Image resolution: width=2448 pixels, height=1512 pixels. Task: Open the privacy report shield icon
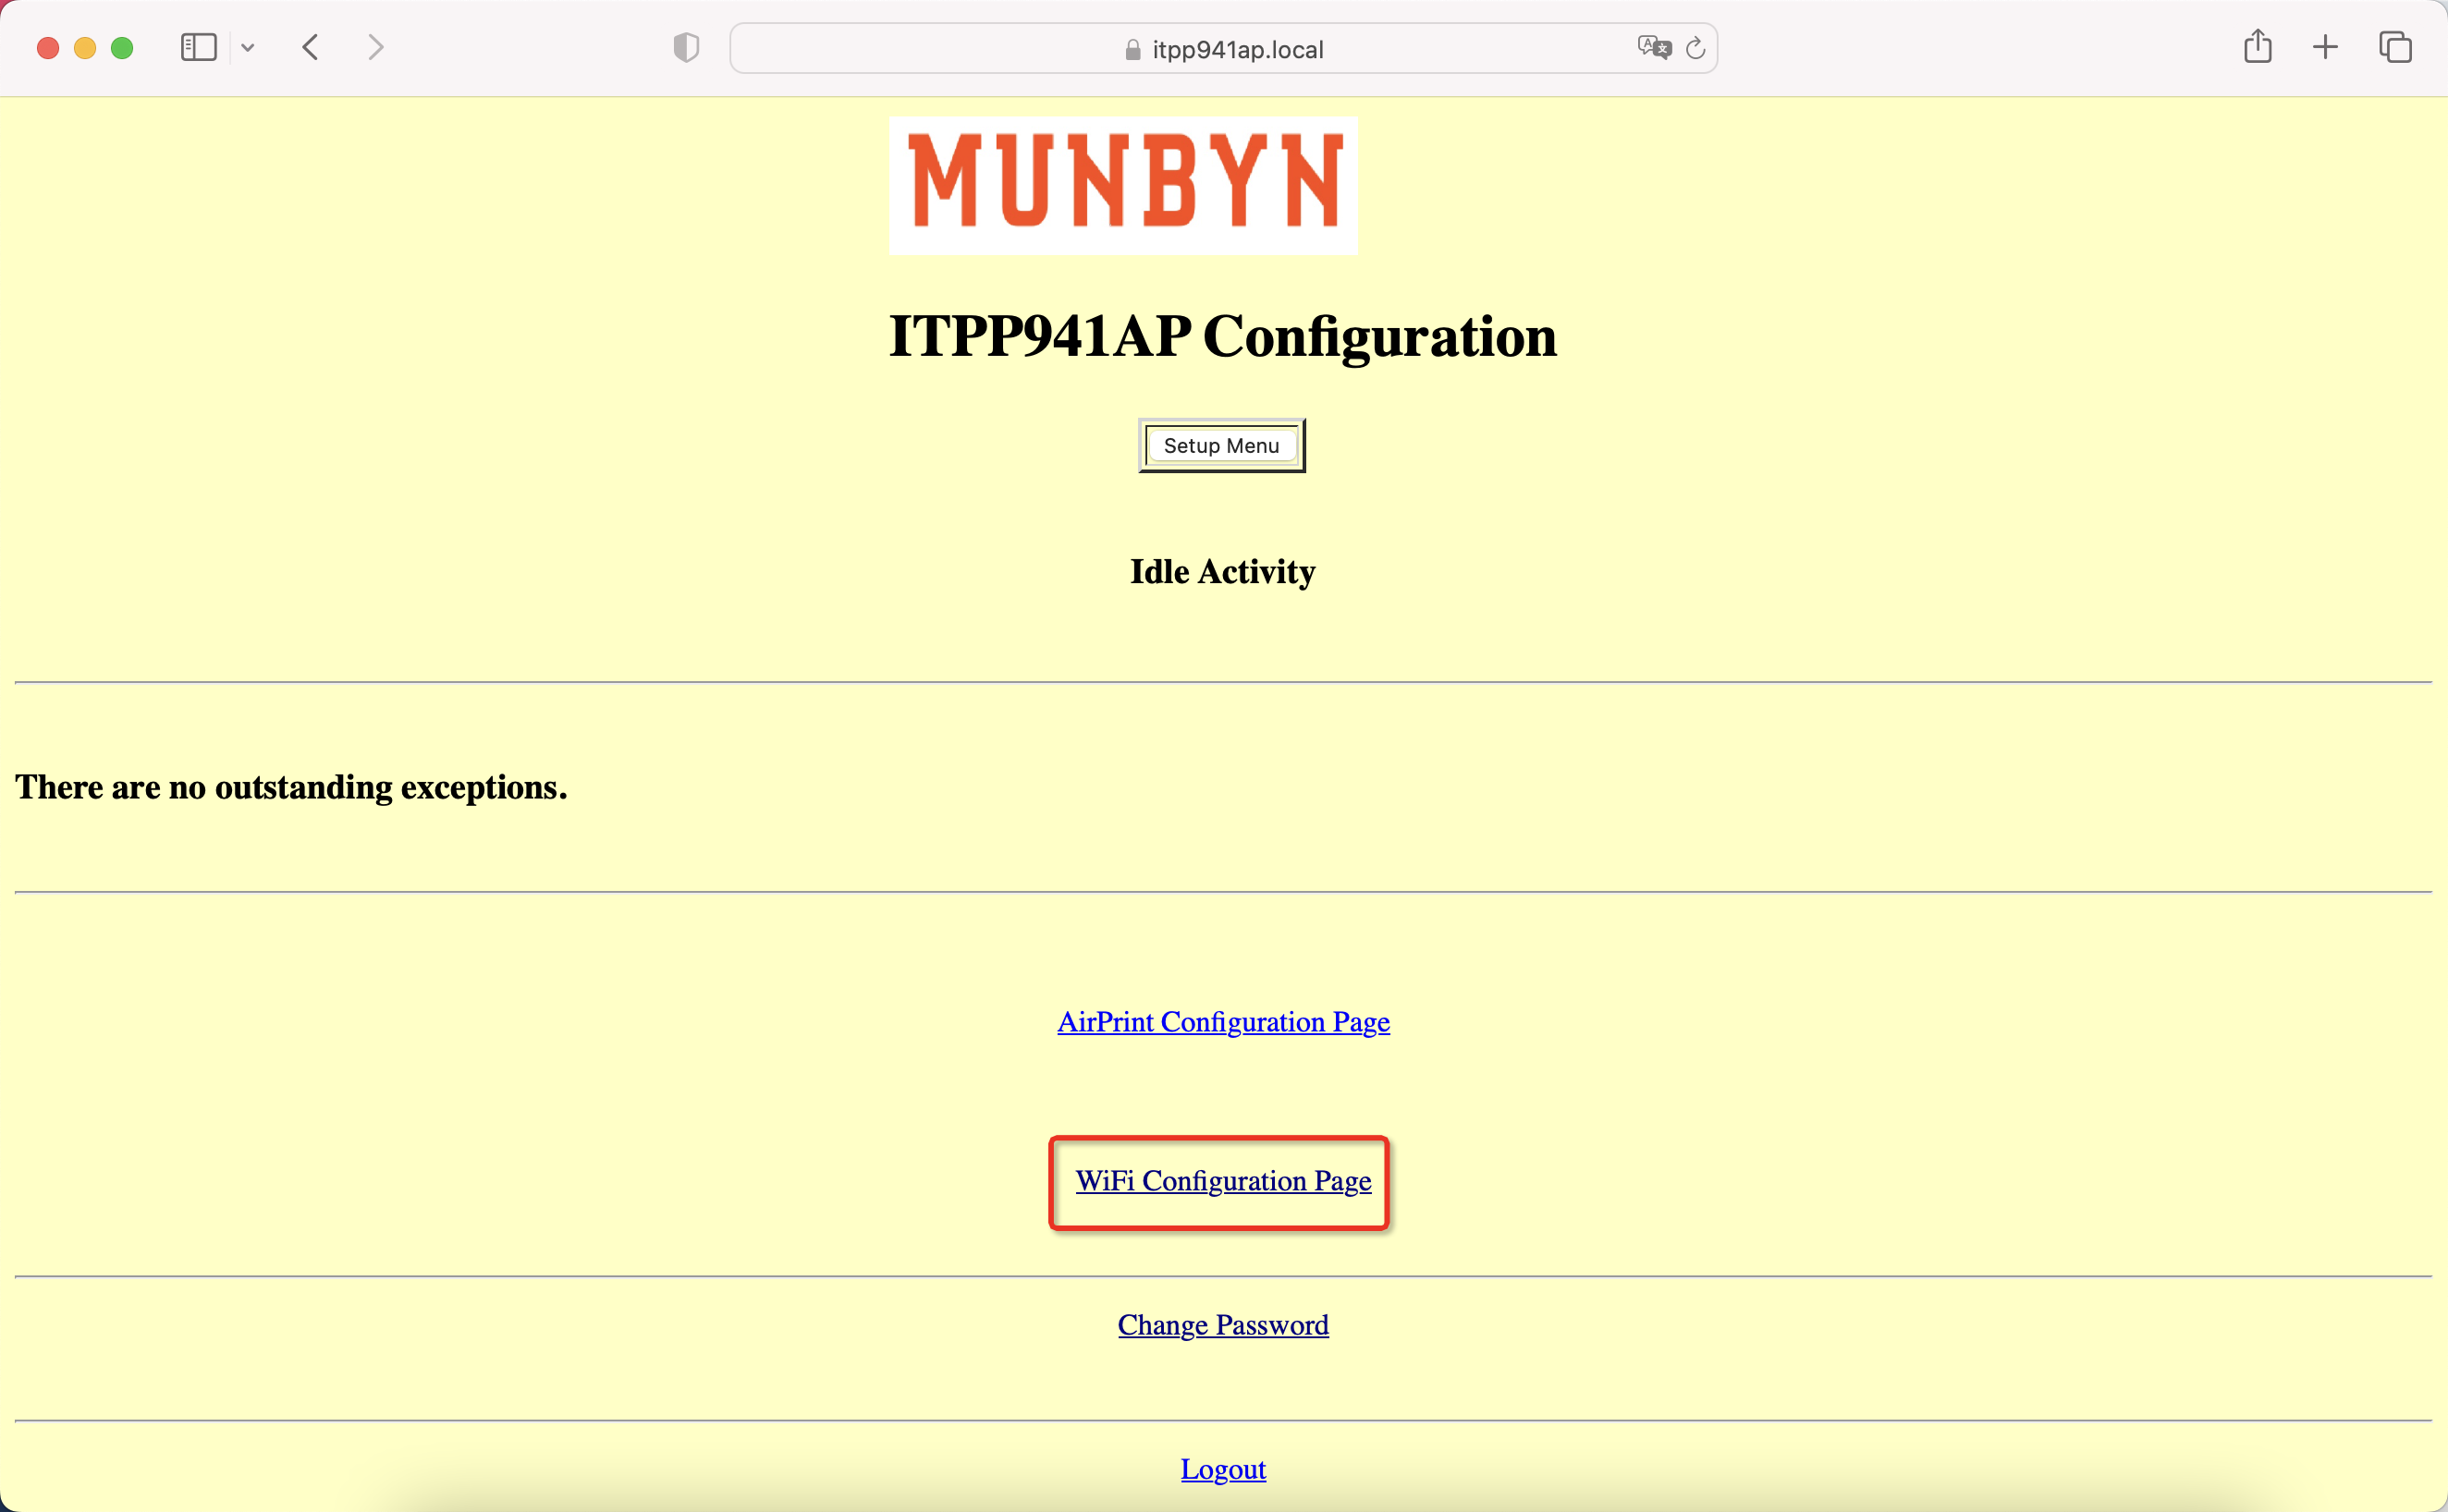[686, 47]
